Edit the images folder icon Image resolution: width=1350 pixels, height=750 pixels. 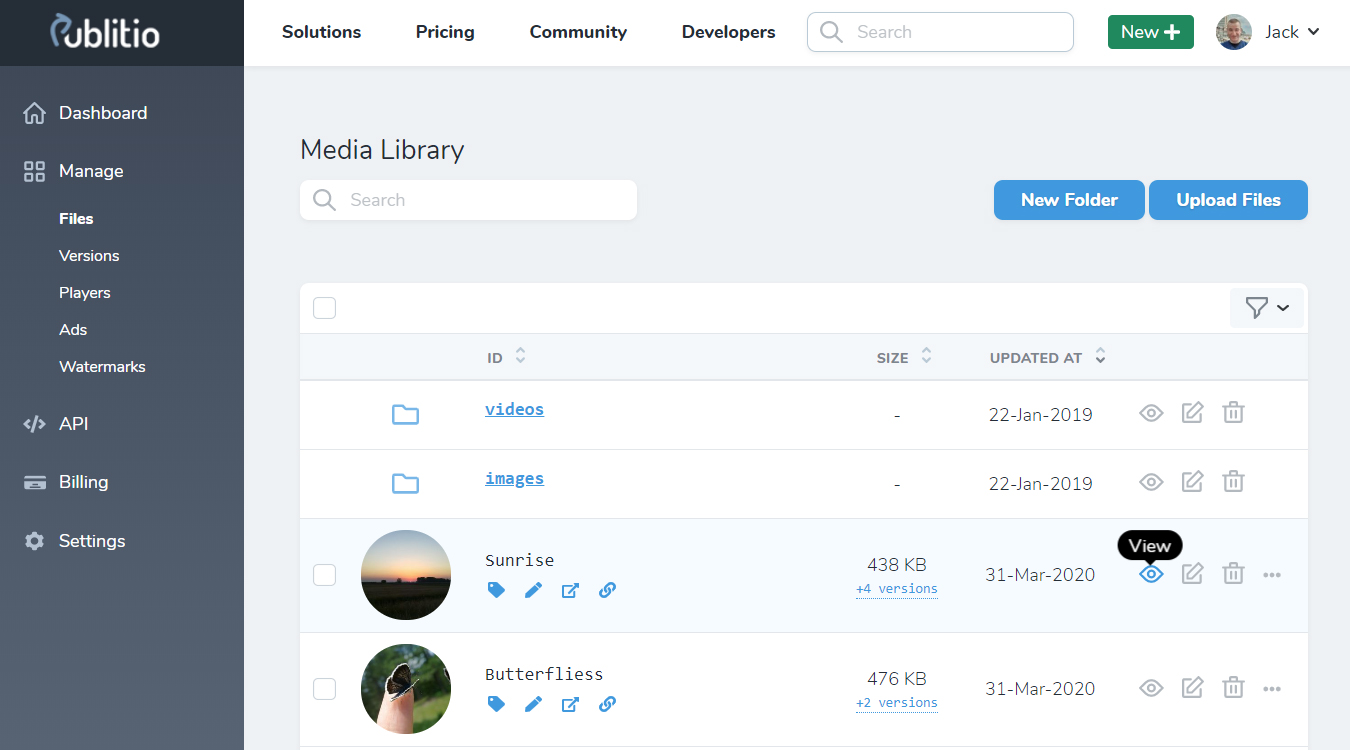click(x=1192, y=481)
